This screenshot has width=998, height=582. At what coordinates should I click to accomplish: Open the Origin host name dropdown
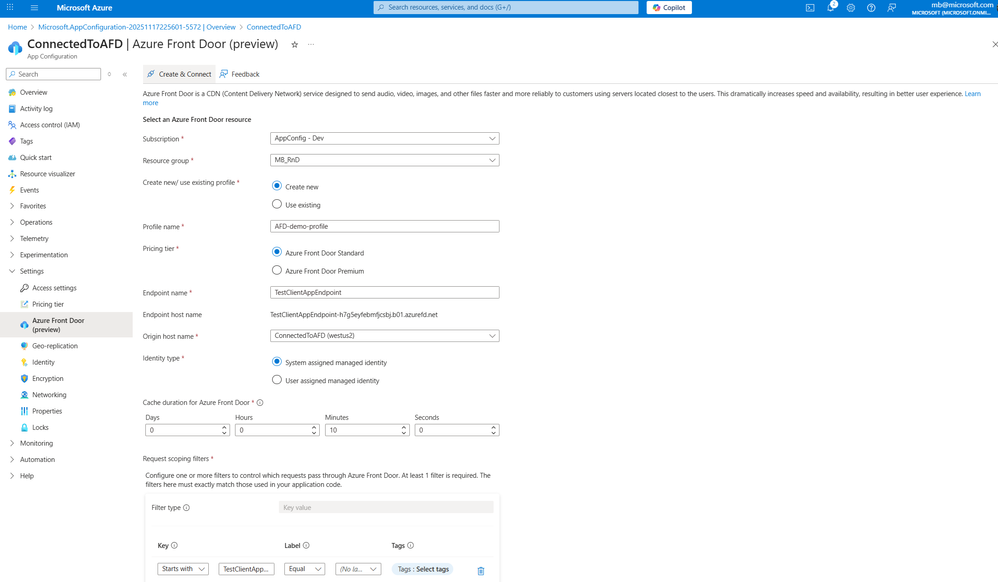click(384, 336)
